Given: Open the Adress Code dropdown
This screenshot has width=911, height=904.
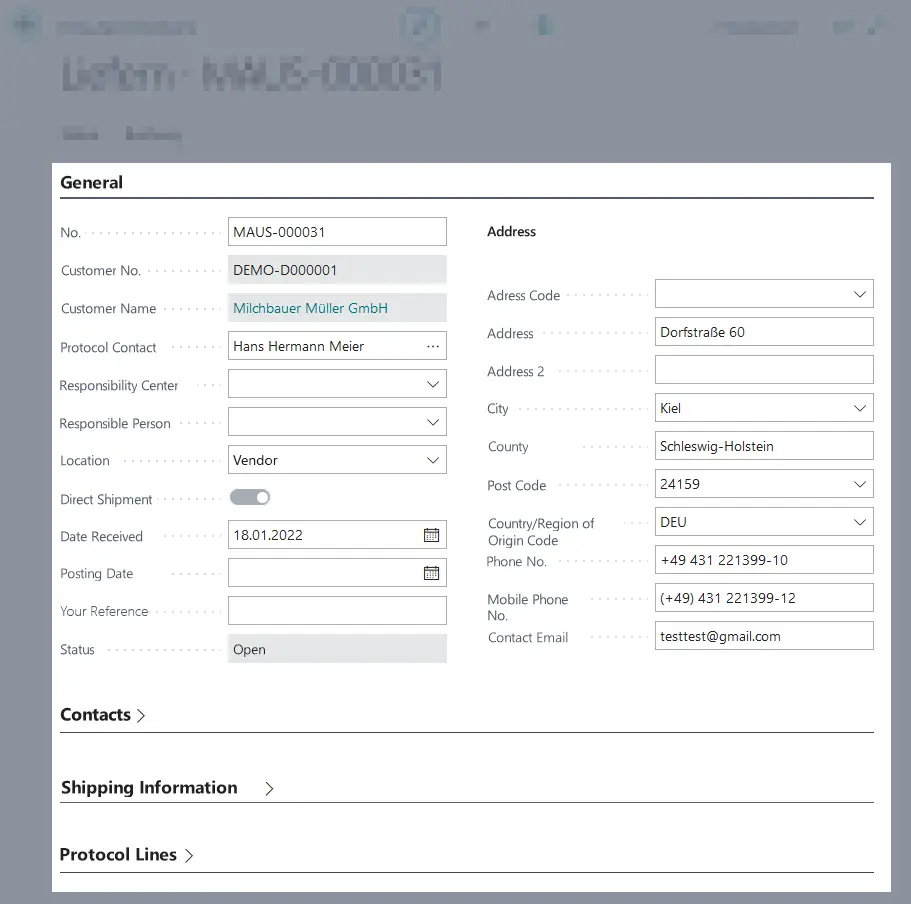Looking at the screenshot, I should point(859,293).
